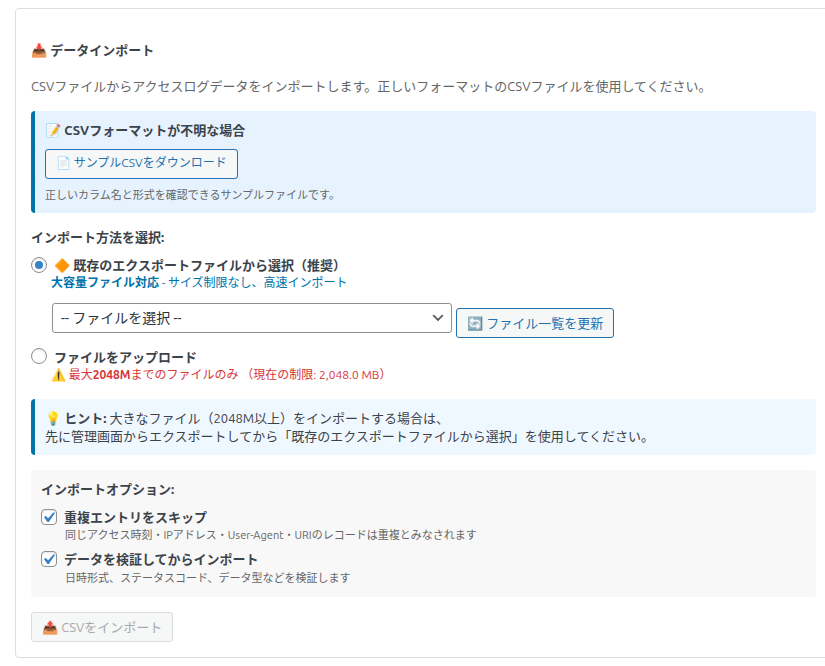Image resolution: width=825 pixels, height=666 pixels.
Task: Download the sample CSV file
Action: (x=142, y=164)
